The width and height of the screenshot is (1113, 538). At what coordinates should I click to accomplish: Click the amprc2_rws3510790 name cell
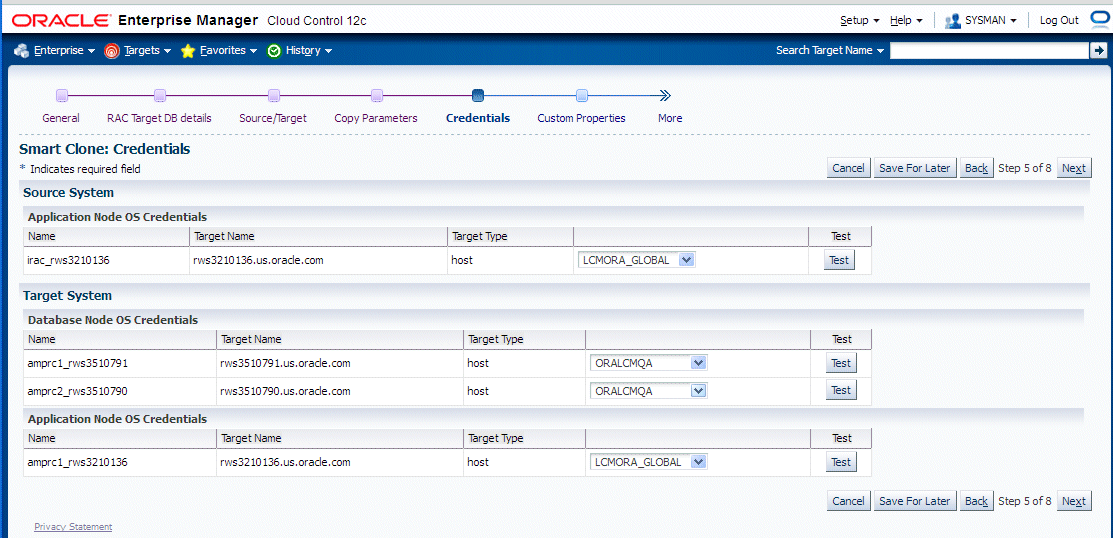point(120,391)
